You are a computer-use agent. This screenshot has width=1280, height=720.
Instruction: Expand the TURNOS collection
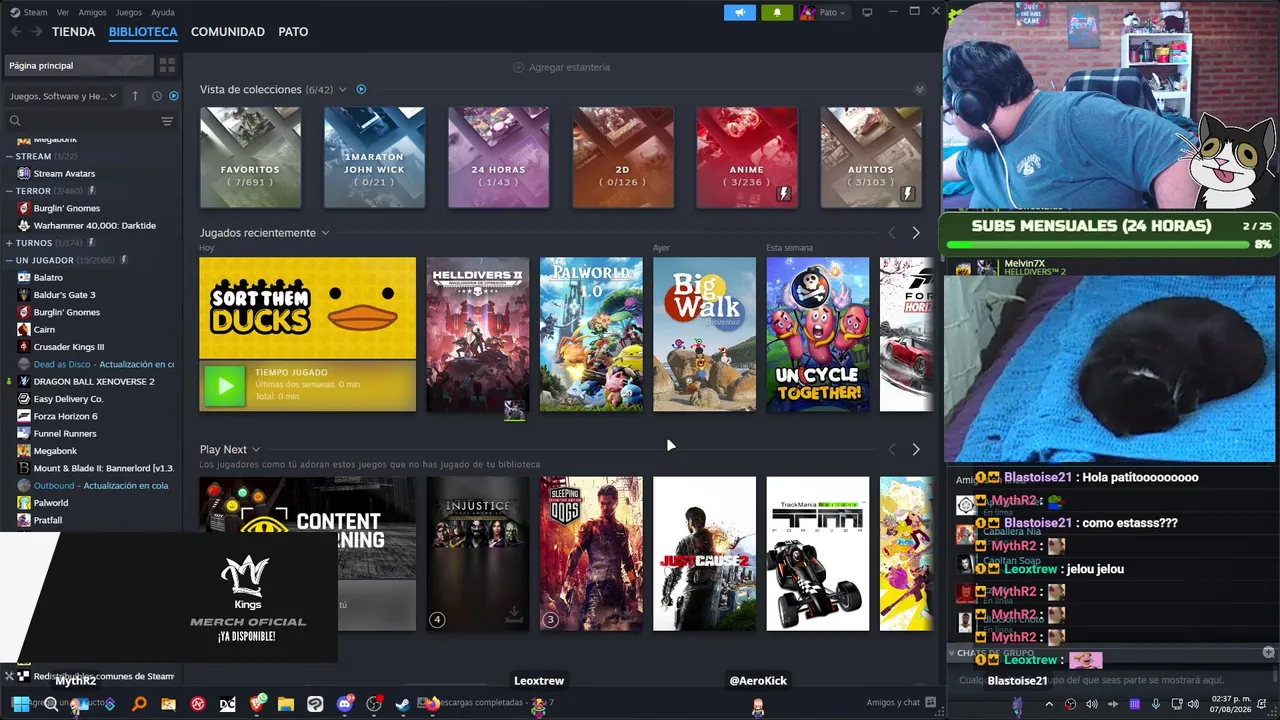pyautogui.click(x=10, y=243)
